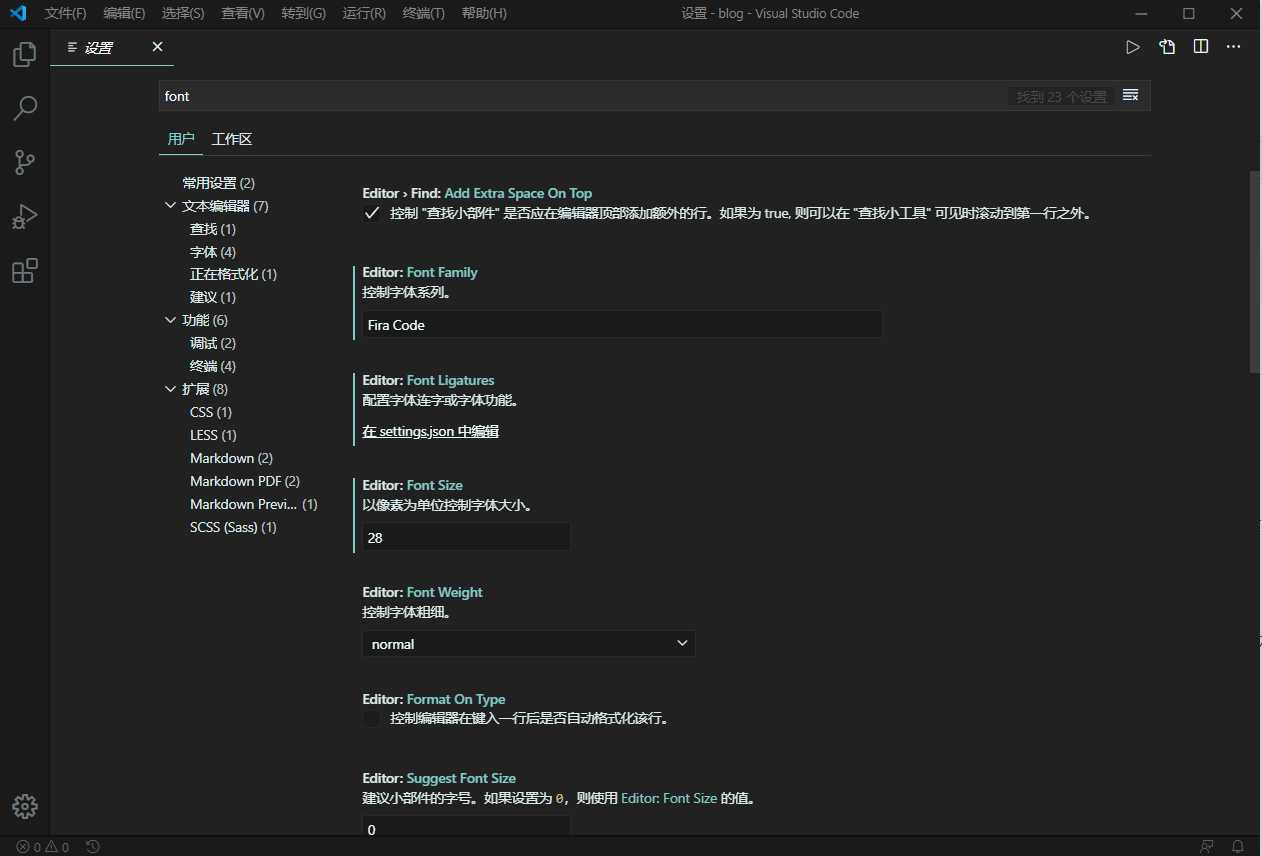Split the editor to the right

1201,47
